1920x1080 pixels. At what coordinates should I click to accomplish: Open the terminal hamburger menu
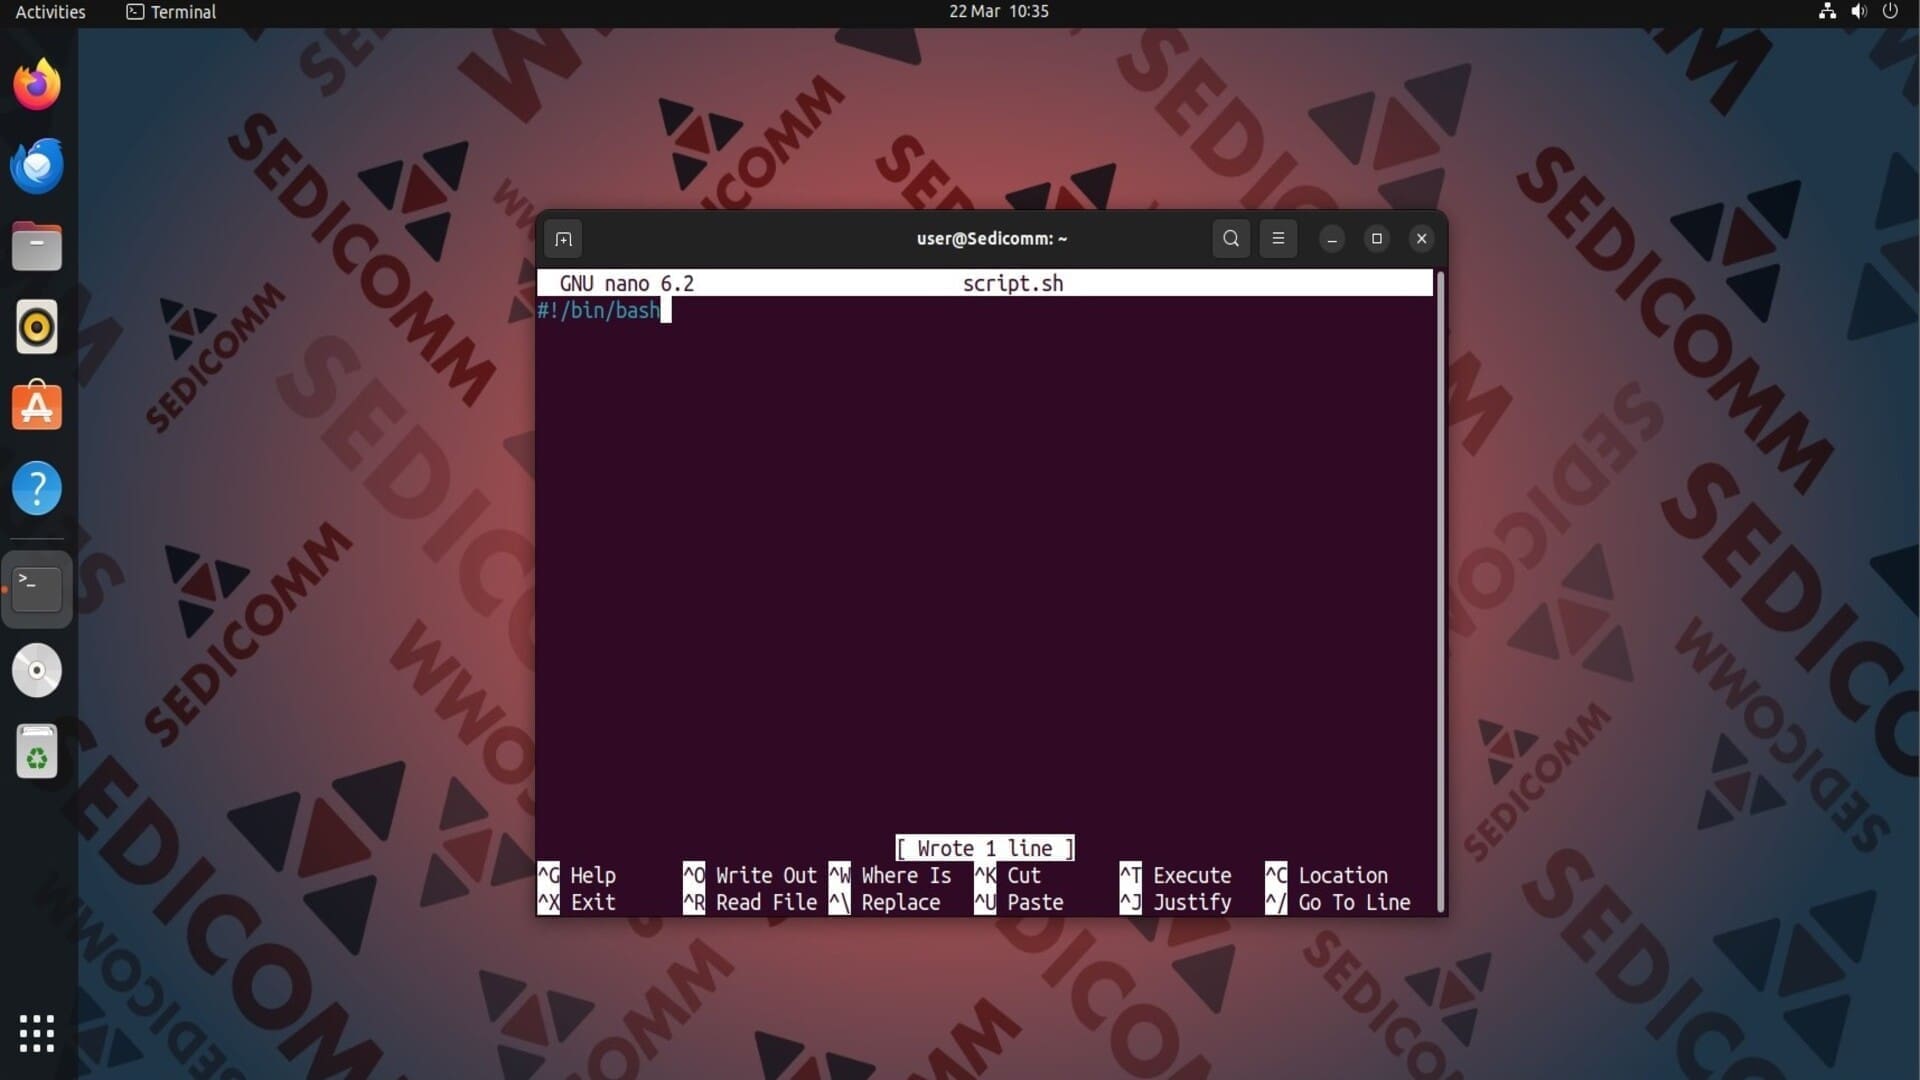[1278, 239]
